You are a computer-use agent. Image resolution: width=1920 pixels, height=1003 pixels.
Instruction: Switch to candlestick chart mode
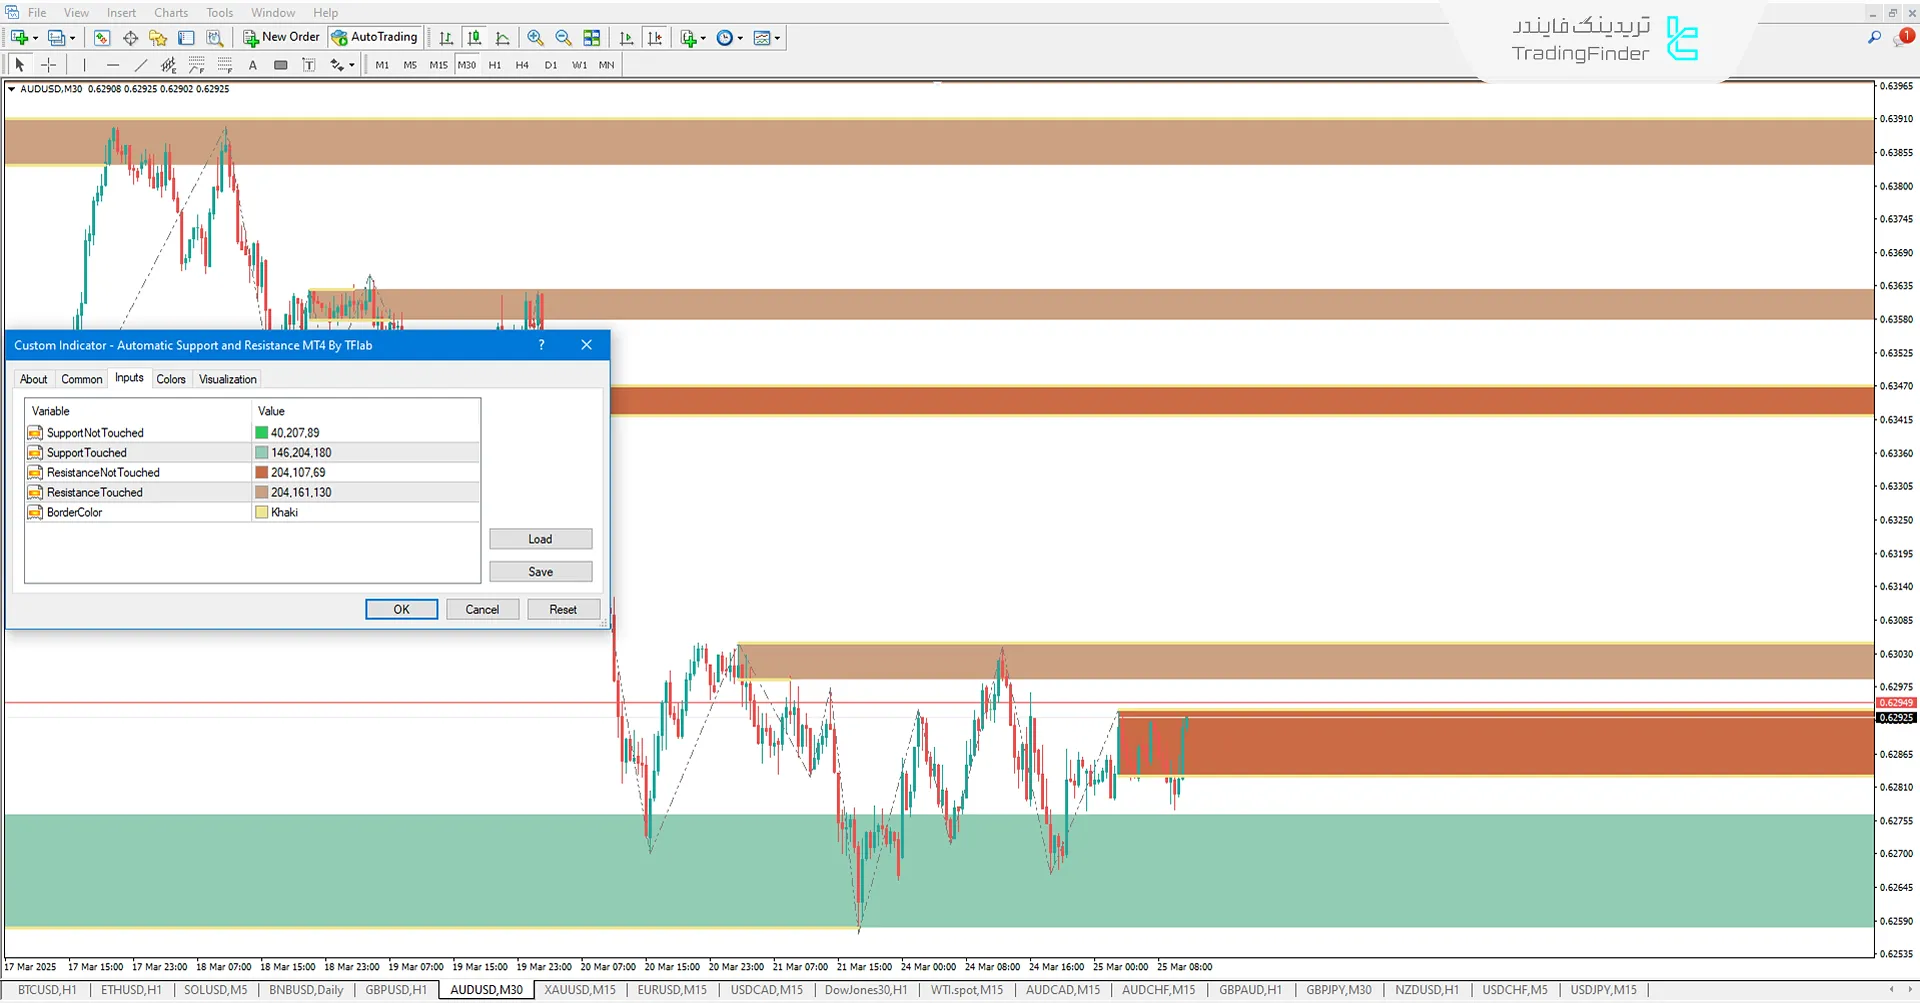(x=474, y=38)
